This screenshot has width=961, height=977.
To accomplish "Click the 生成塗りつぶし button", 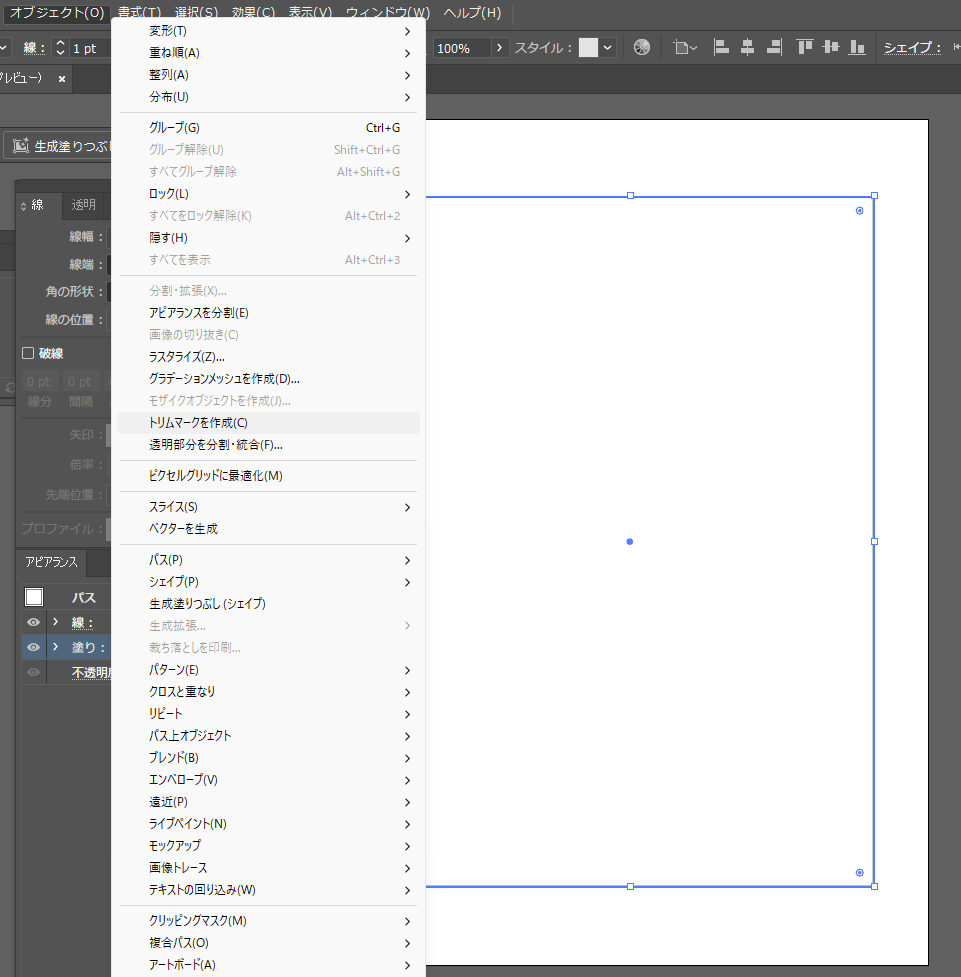I will pos(60,146).
